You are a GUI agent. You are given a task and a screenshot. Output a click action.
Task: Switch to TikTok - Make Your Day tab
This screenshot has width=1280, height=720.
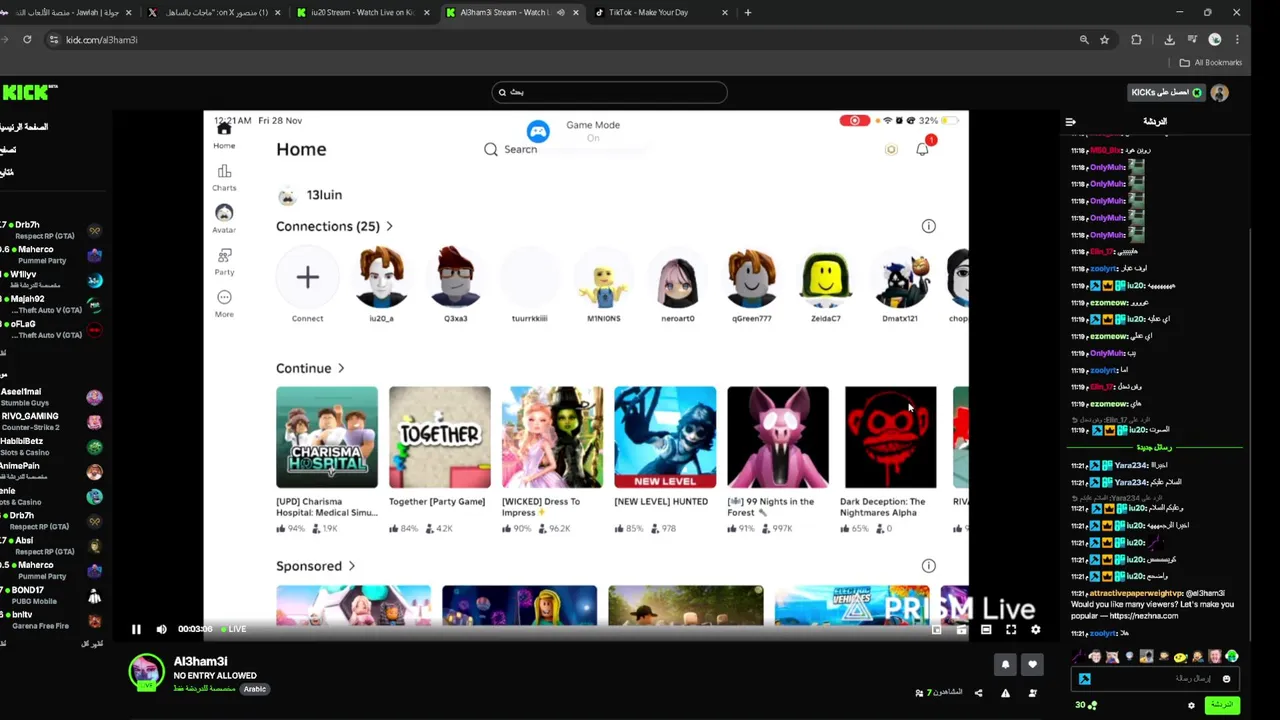click(x=660, y=13)
